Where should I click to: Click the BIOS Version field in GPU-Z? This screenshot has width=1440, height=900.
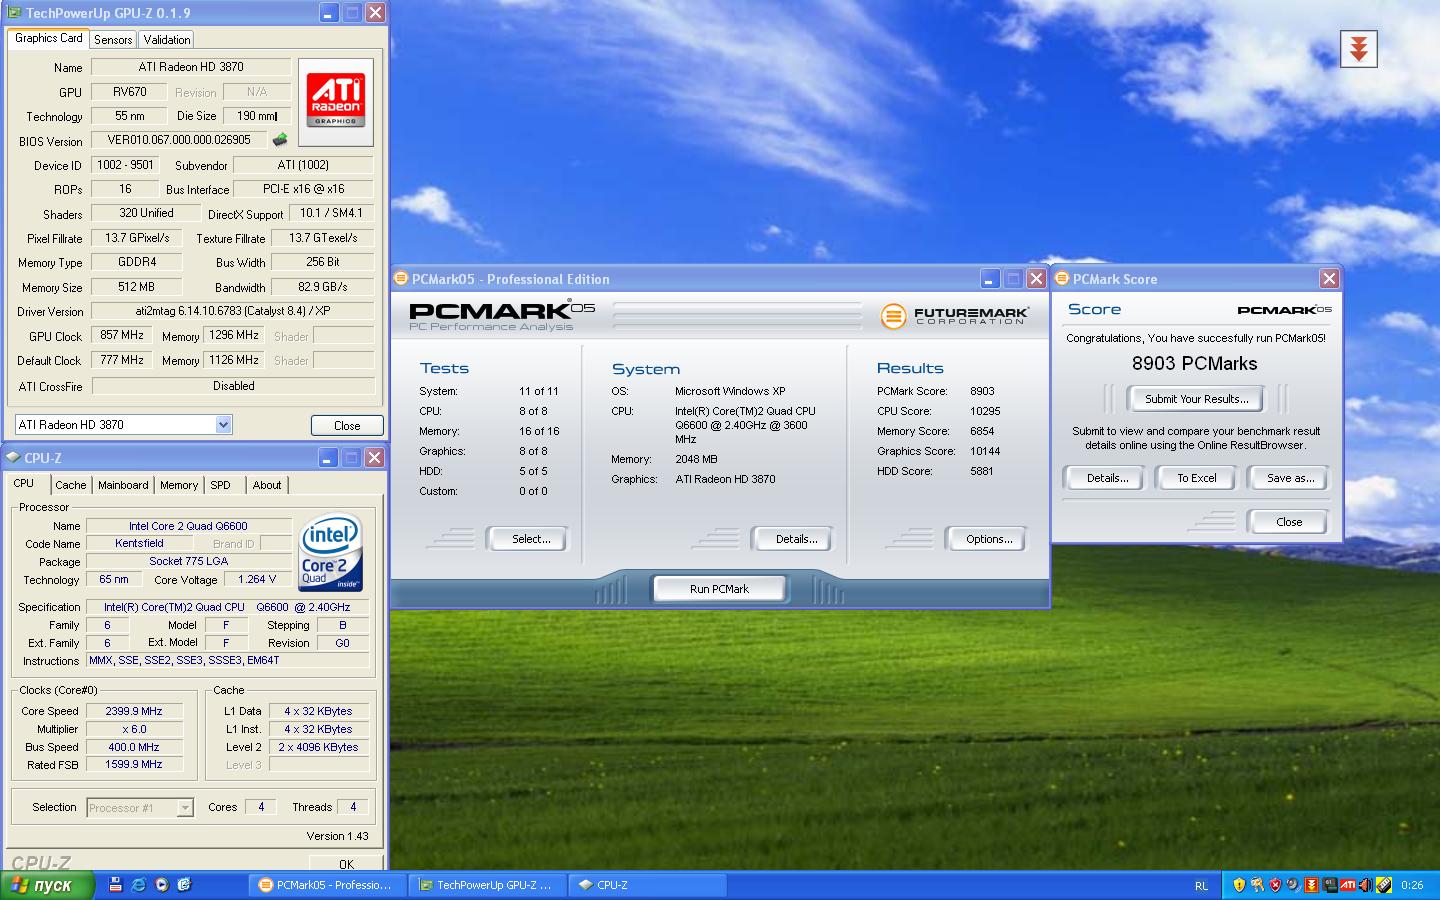coord(179,140)
